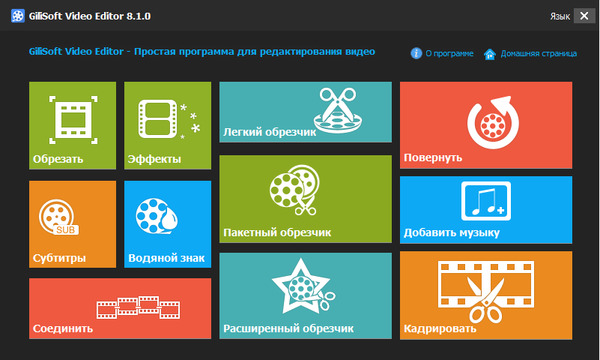This screenshot has height=360, width=600.
Task: Launch Пакетный обрезчик batch cutter tile
Action: point(305,199)
